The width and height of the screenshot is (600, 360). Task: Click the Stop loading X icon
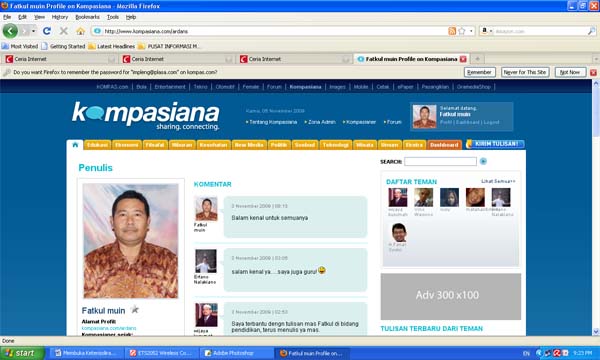(x=64, y=31)
